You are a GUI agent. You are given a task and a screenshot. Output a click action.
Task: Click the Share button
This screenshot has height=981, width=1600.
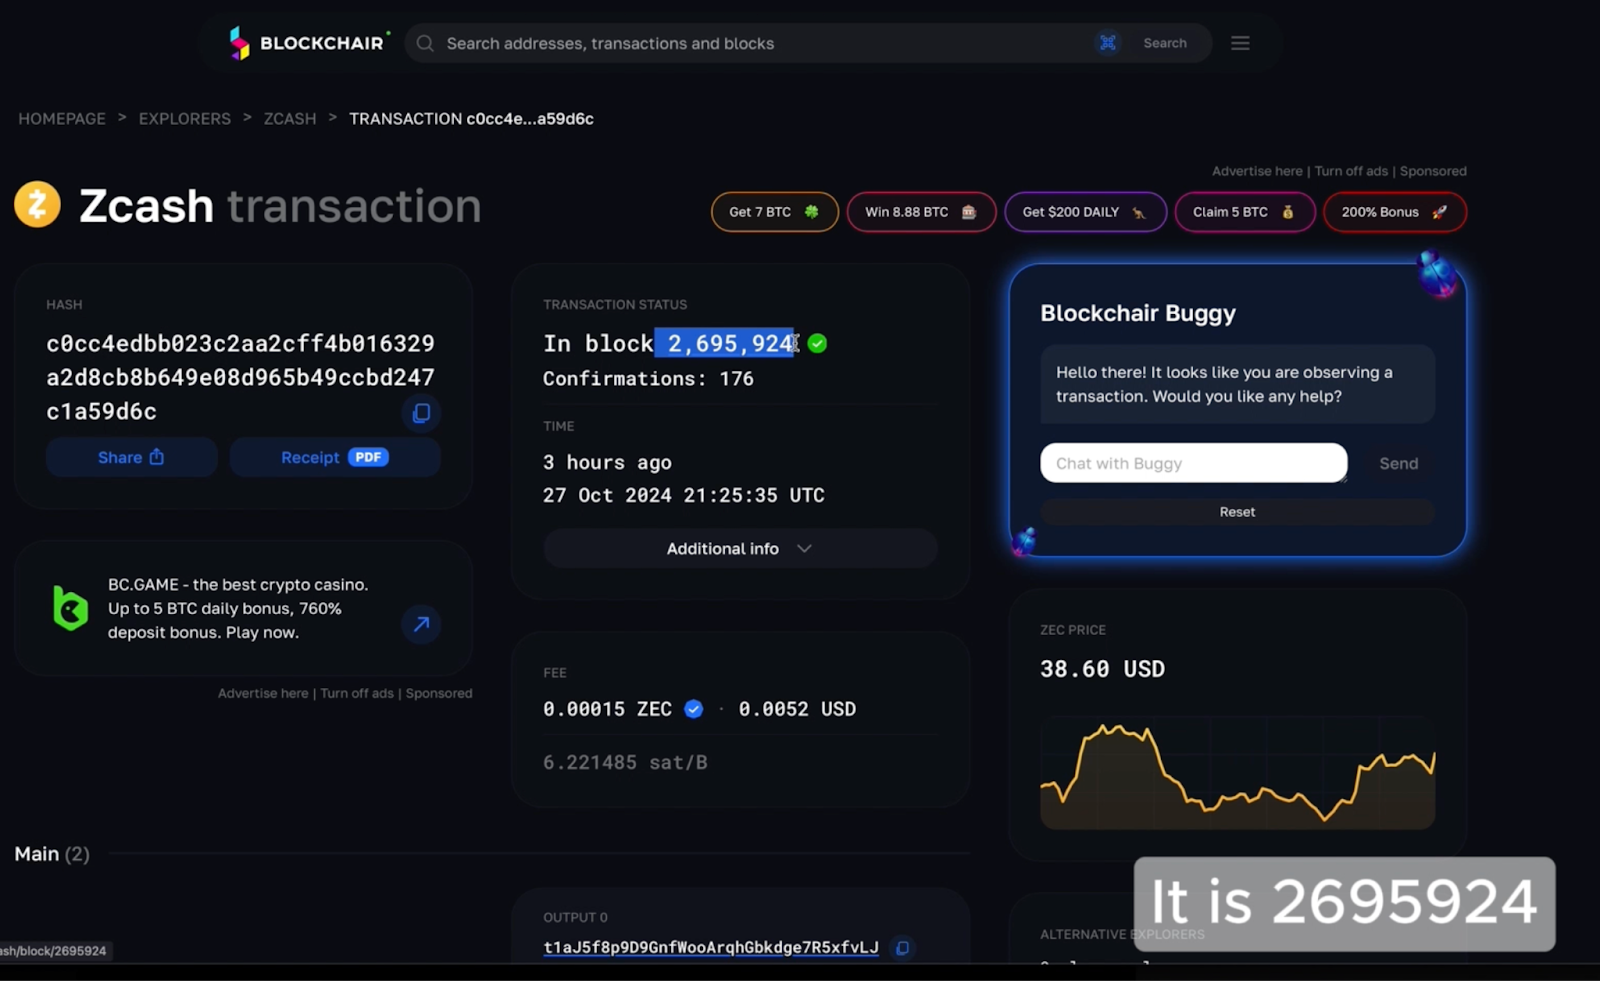point(131,457)
